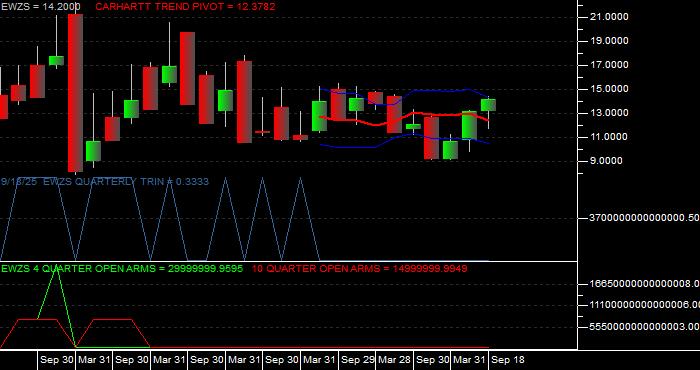The height and width of the screenshot is (370, 700).
Task: Click the Sep 29 date marker
Action: click(x=357, y=360)
